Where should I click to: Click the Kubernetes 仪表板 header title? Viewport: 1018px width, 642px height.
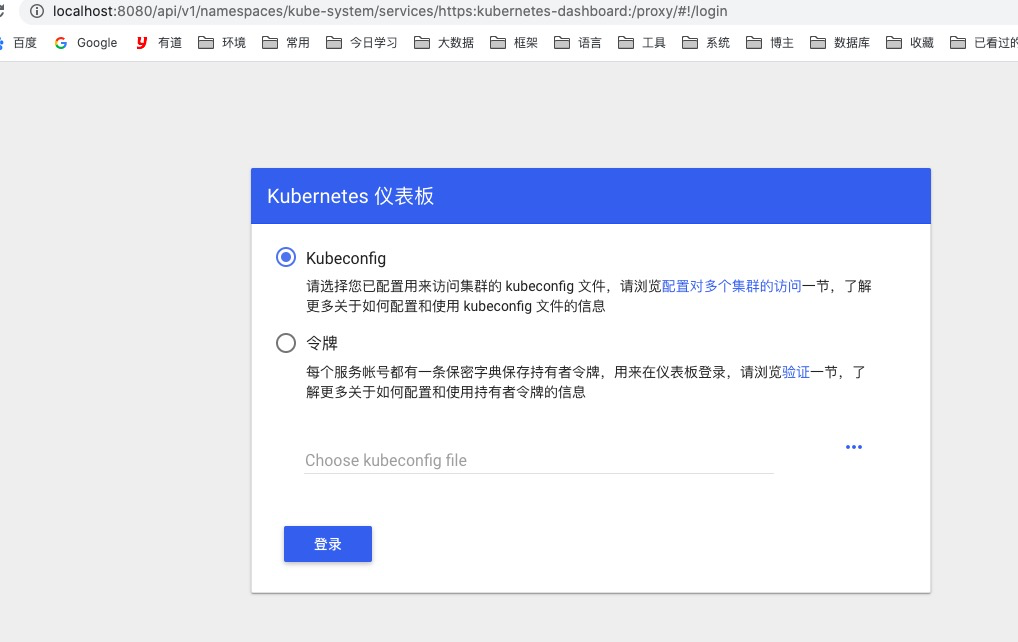351,196
